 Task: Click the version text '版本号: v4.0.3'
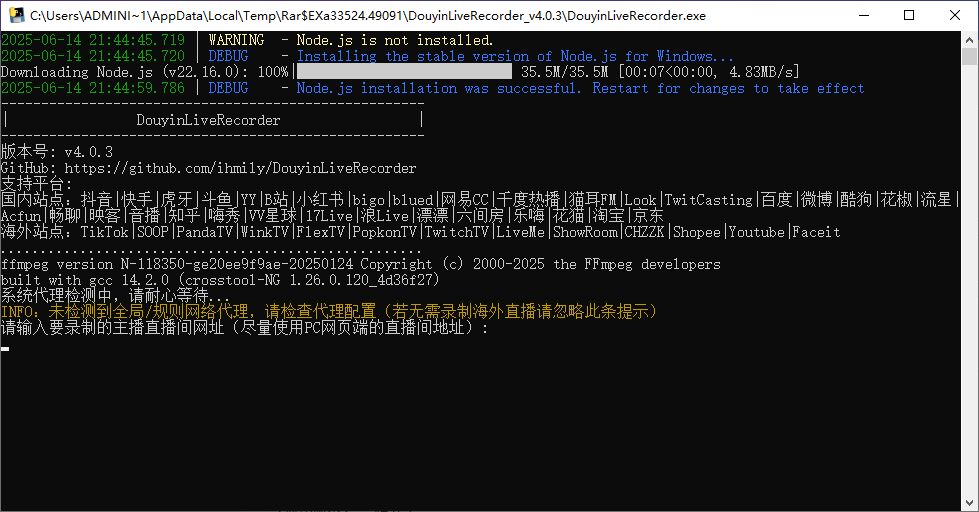point(57,152)
